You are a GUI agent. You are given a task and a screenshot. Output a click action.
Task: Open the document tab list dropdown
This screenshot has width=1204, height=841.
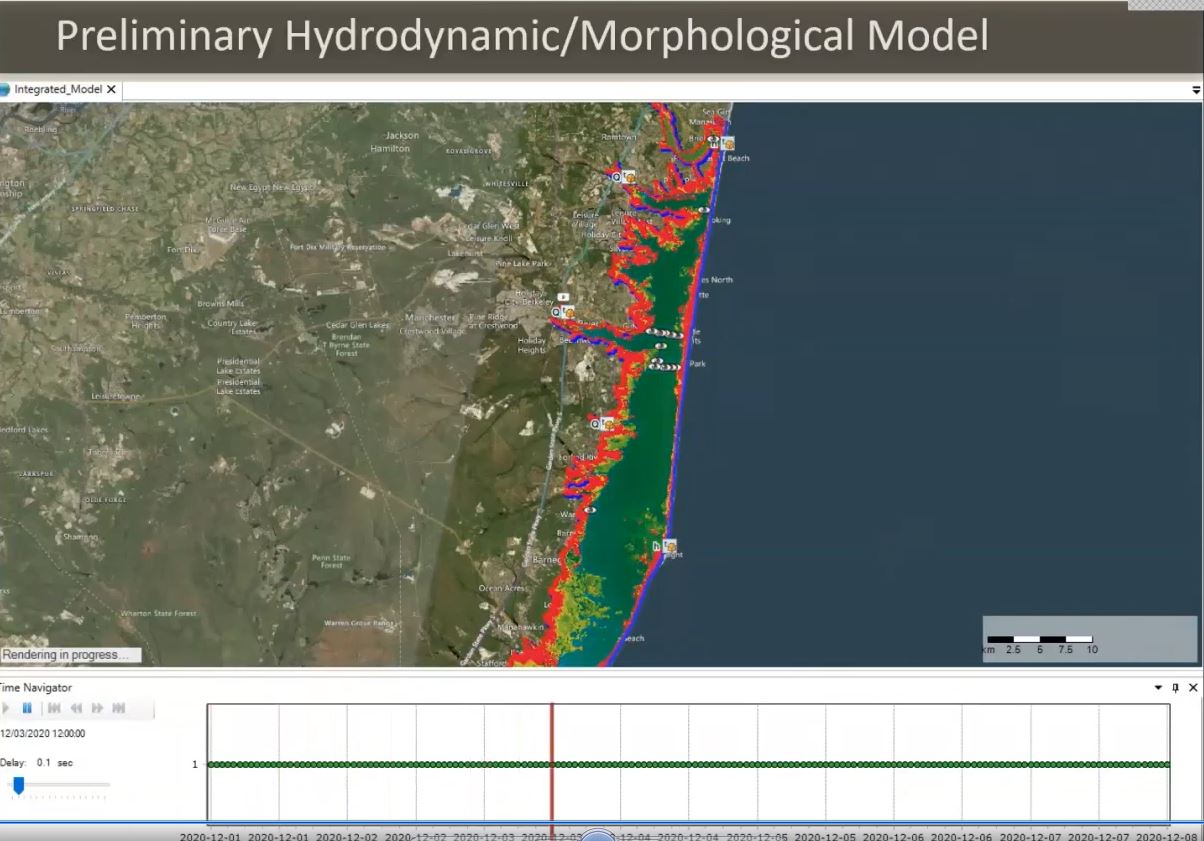[1196, 90]
